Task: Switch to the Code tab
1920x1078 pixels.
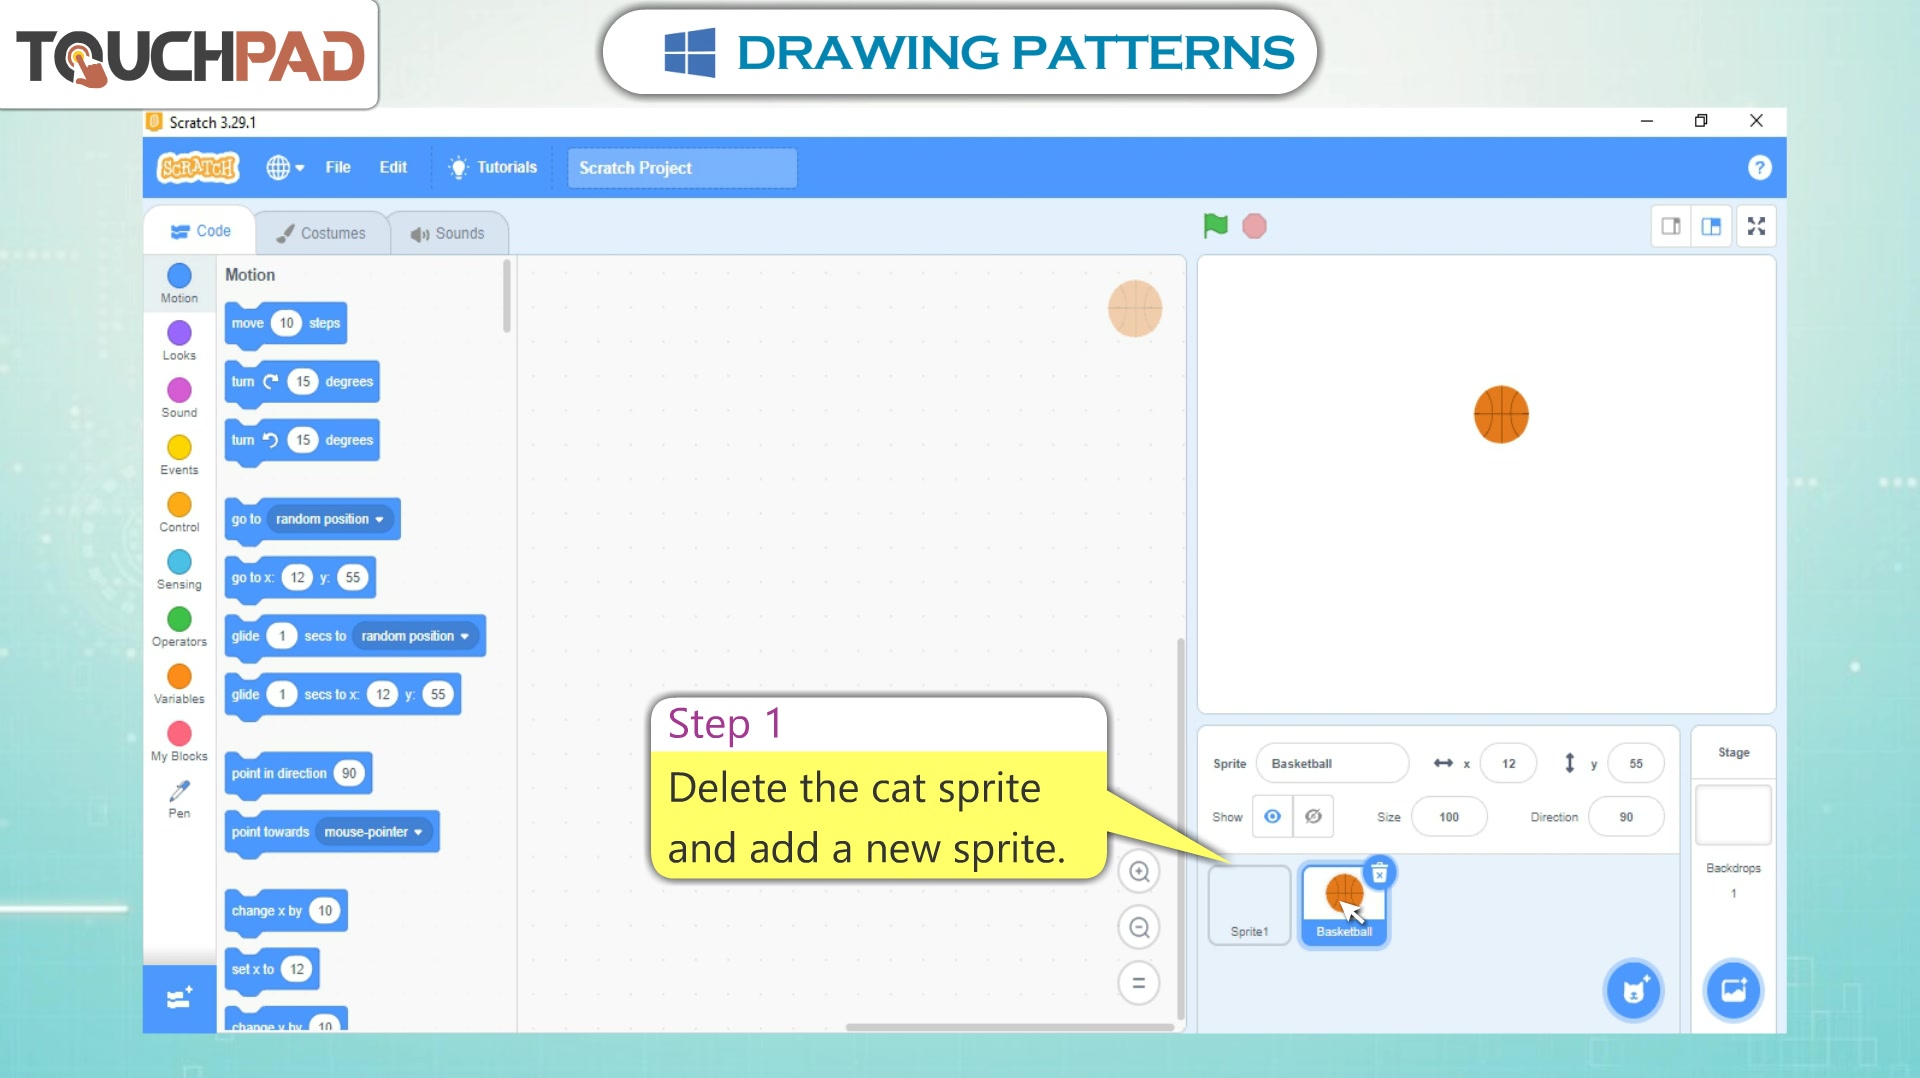Action: pos(201,232)
